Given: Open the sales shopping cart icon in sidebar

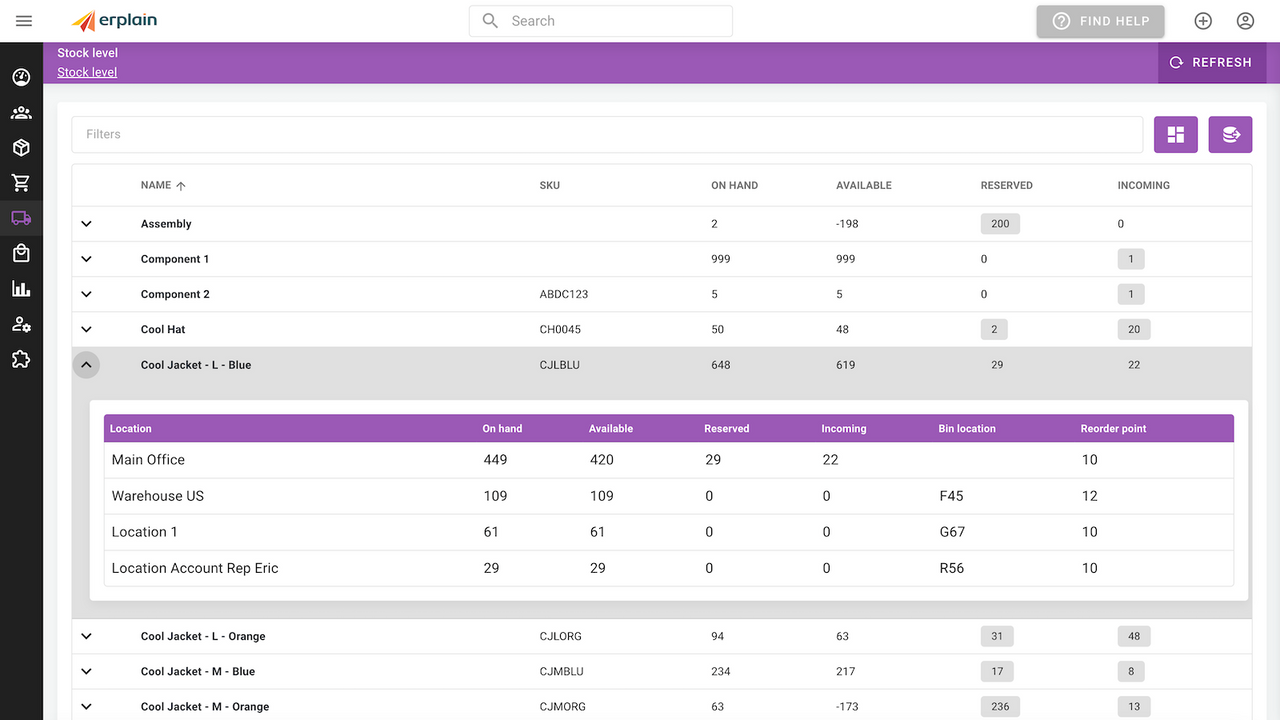Looking at the screenshot, I should tap(21, 183).
